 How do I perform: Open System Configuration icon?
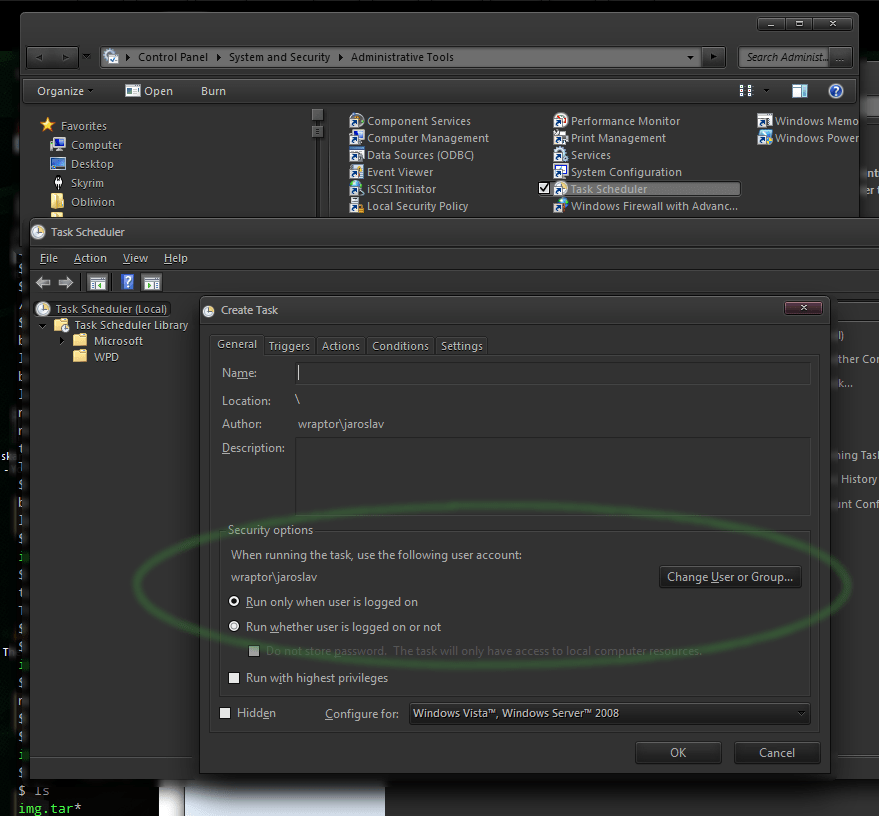[561, 171]
